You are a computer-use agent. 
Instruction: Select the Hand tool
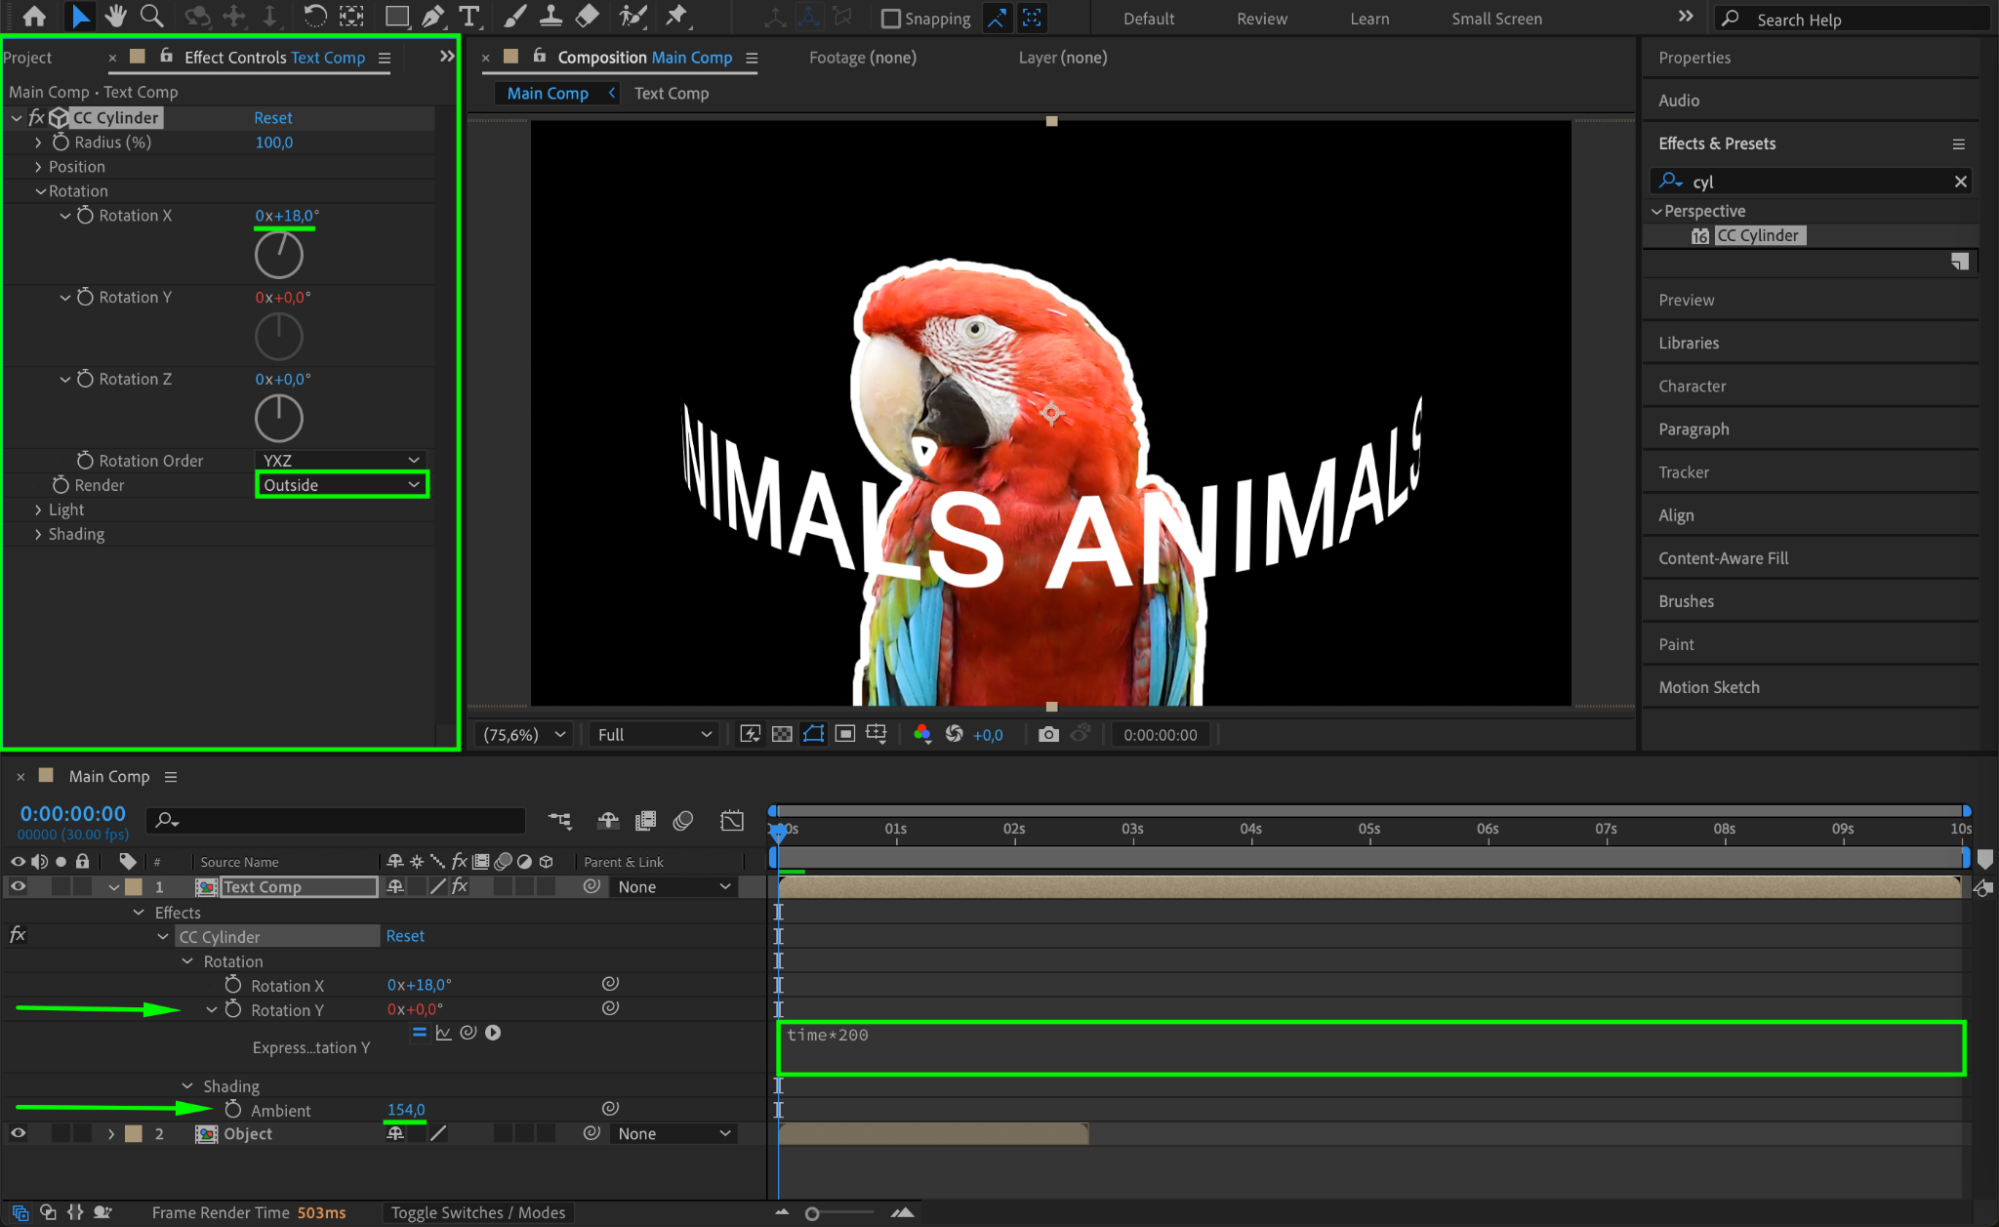(x=116, y=16)
